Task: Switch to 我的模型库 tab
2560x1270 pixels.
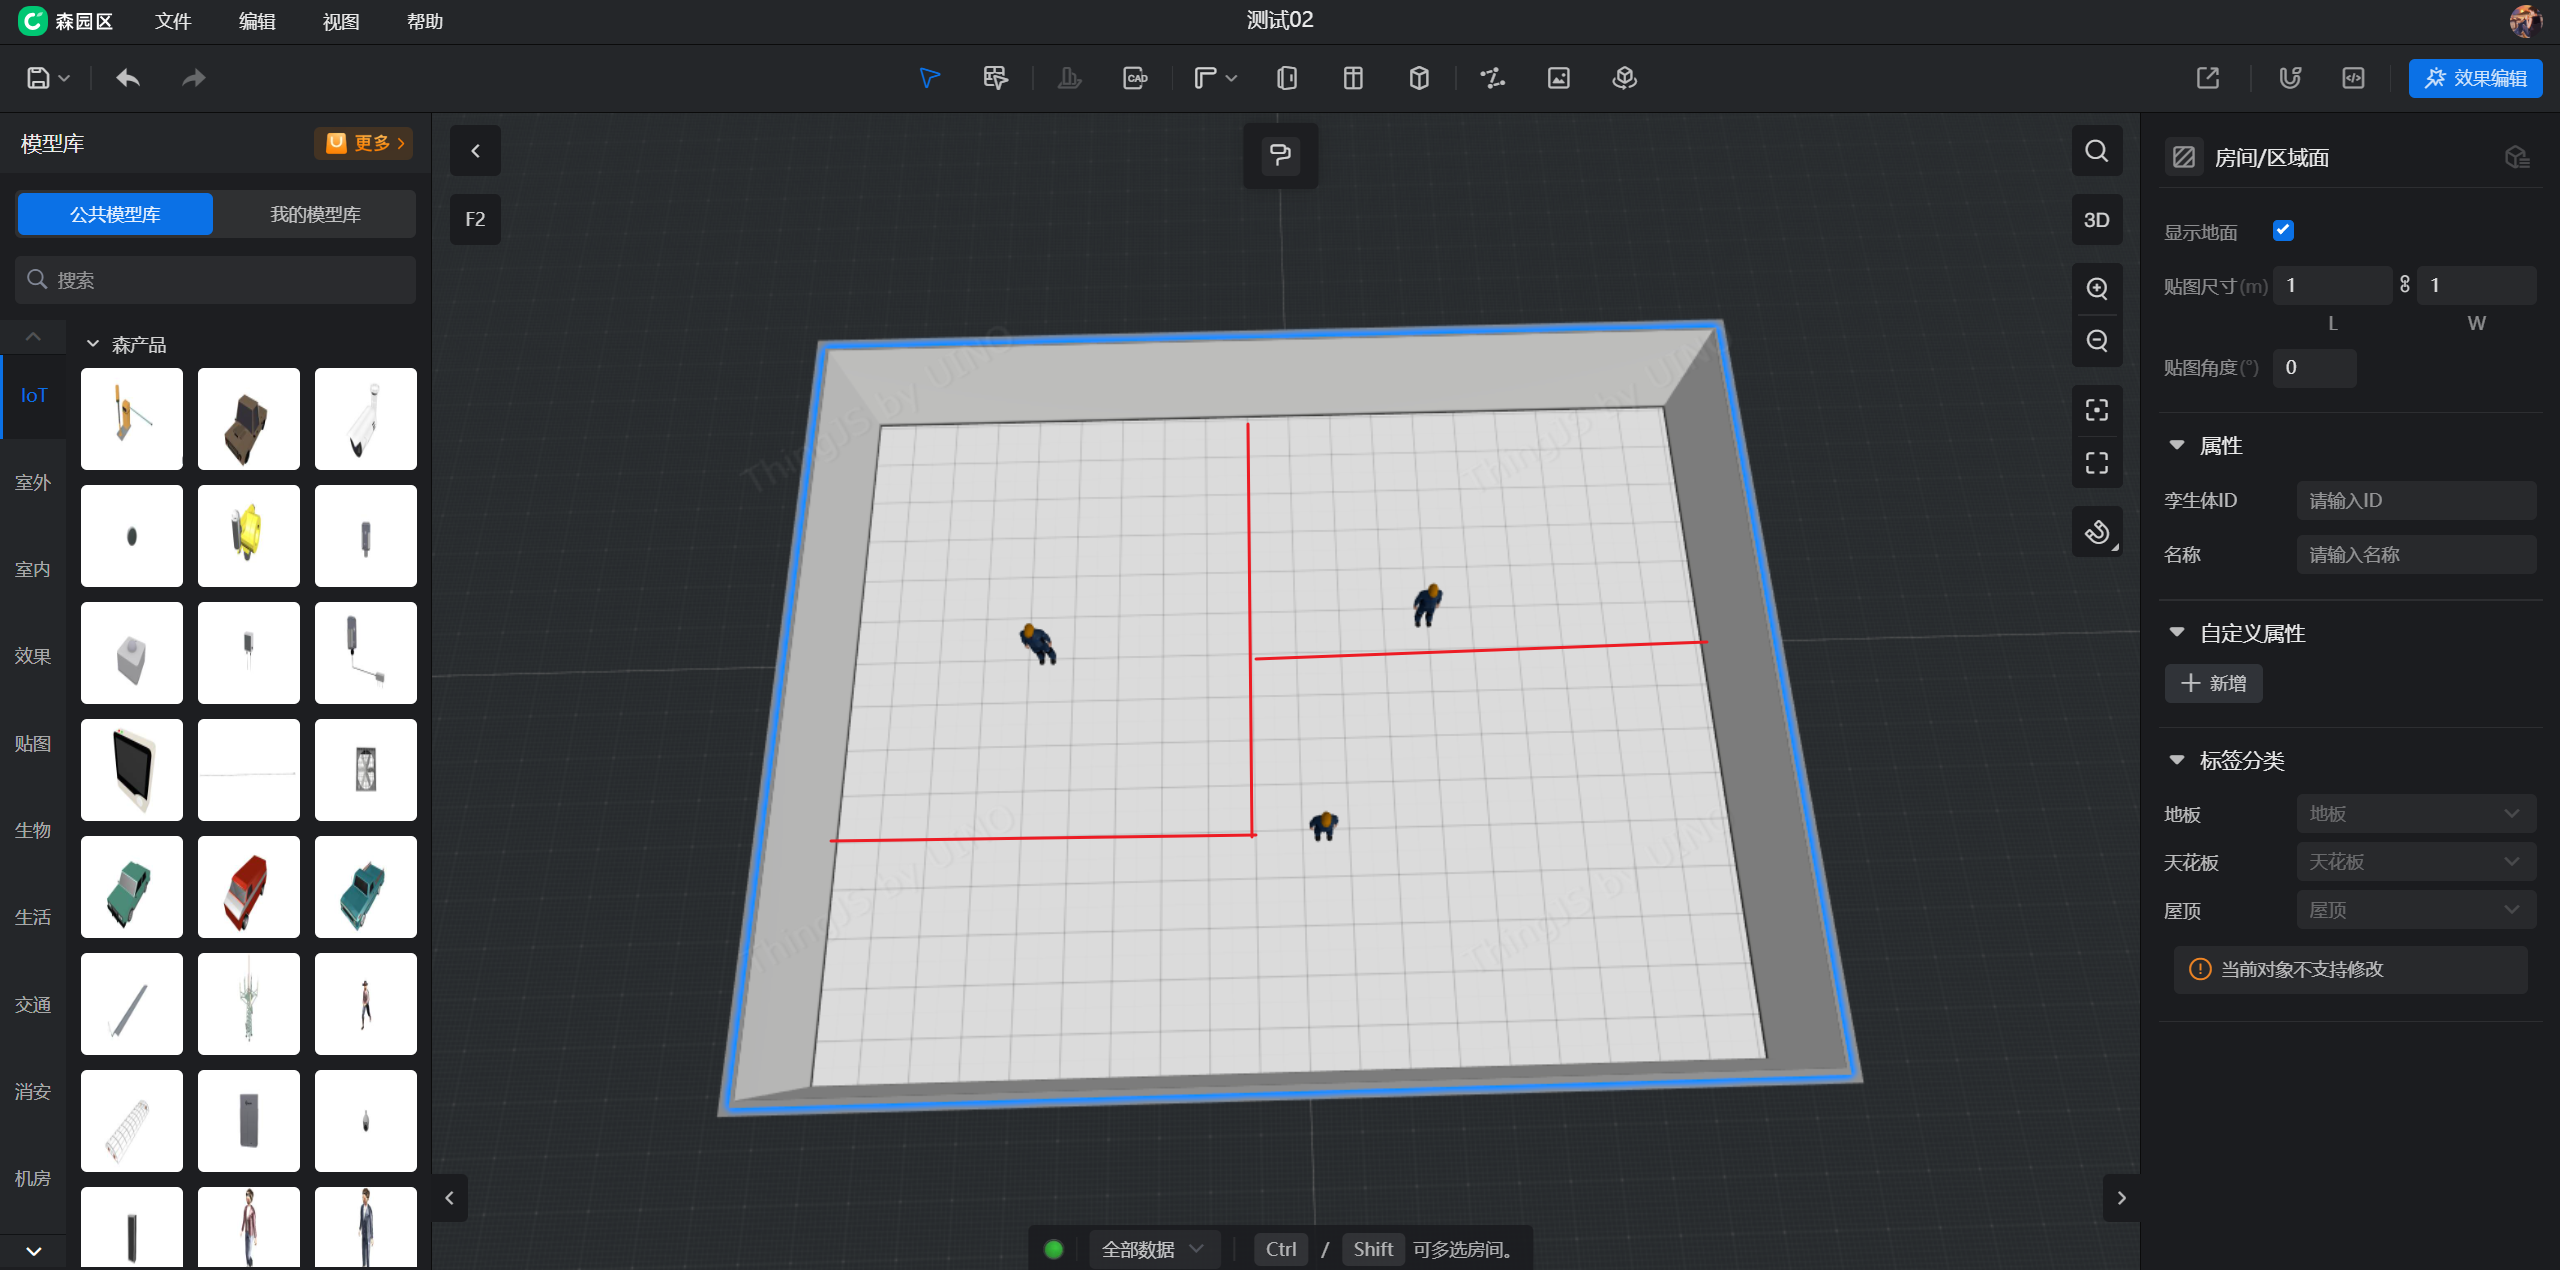Action: 315,214
